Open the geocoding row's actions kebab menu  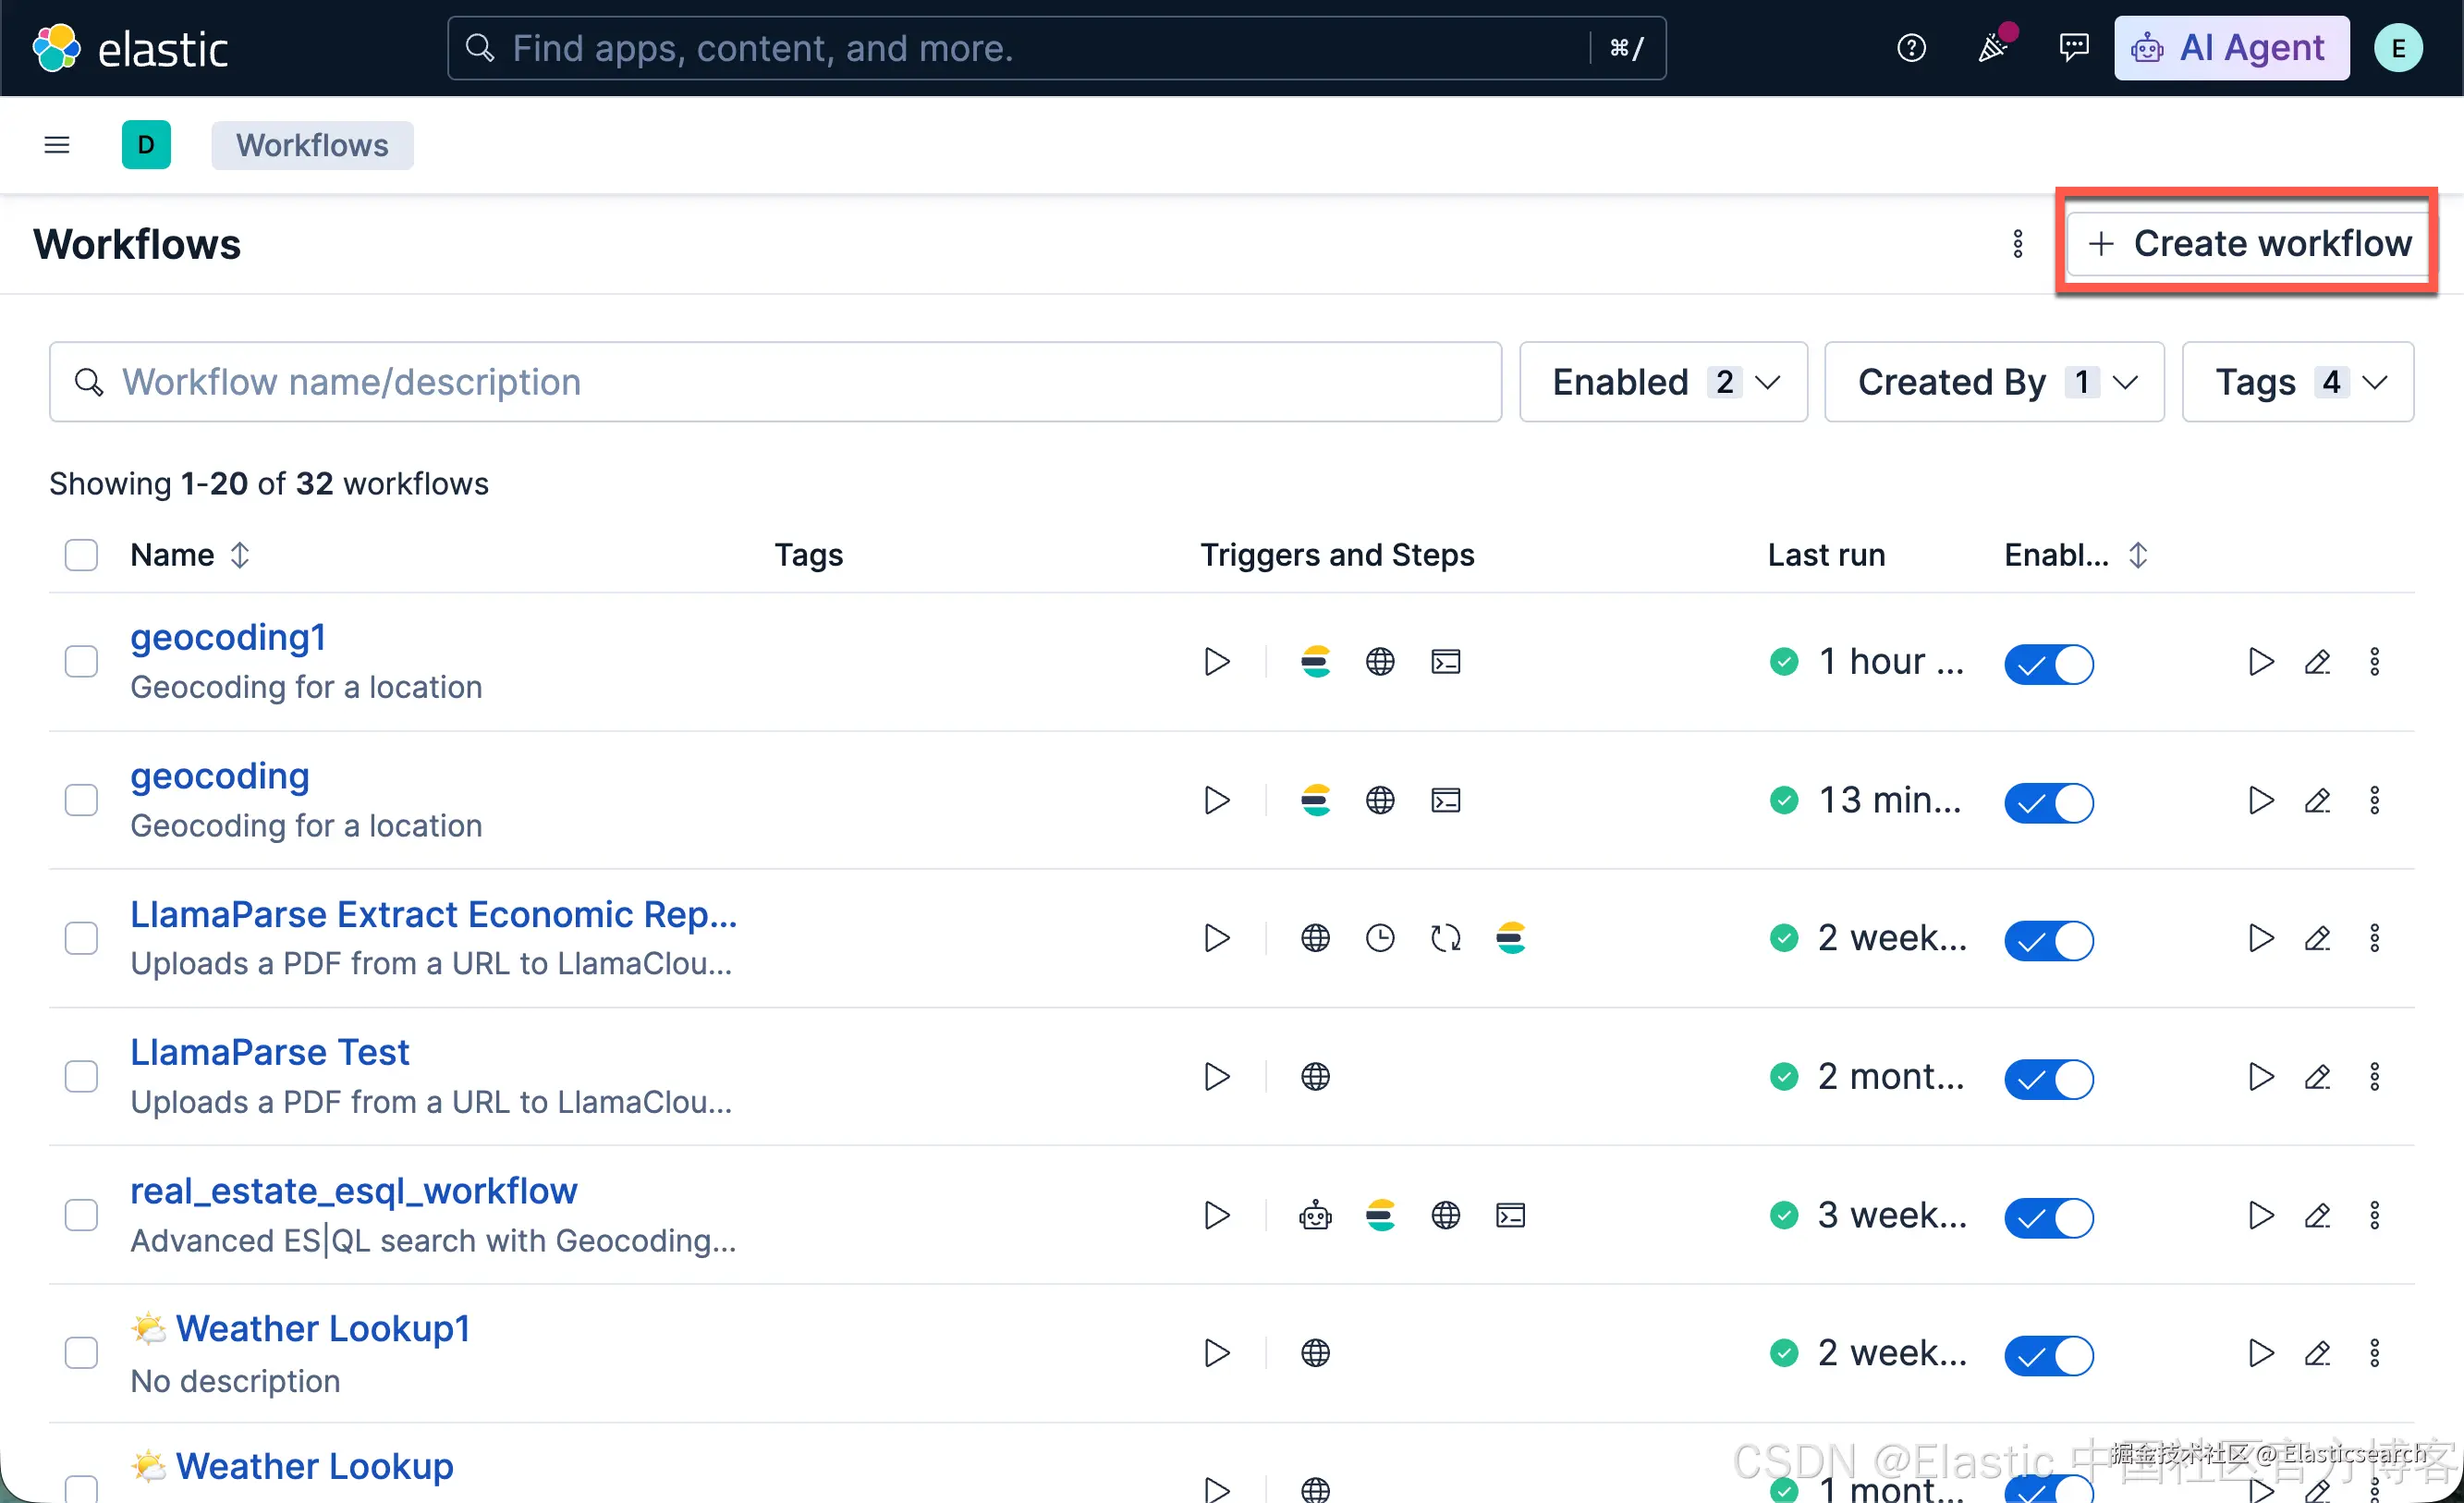click(x=2374, y=800)
